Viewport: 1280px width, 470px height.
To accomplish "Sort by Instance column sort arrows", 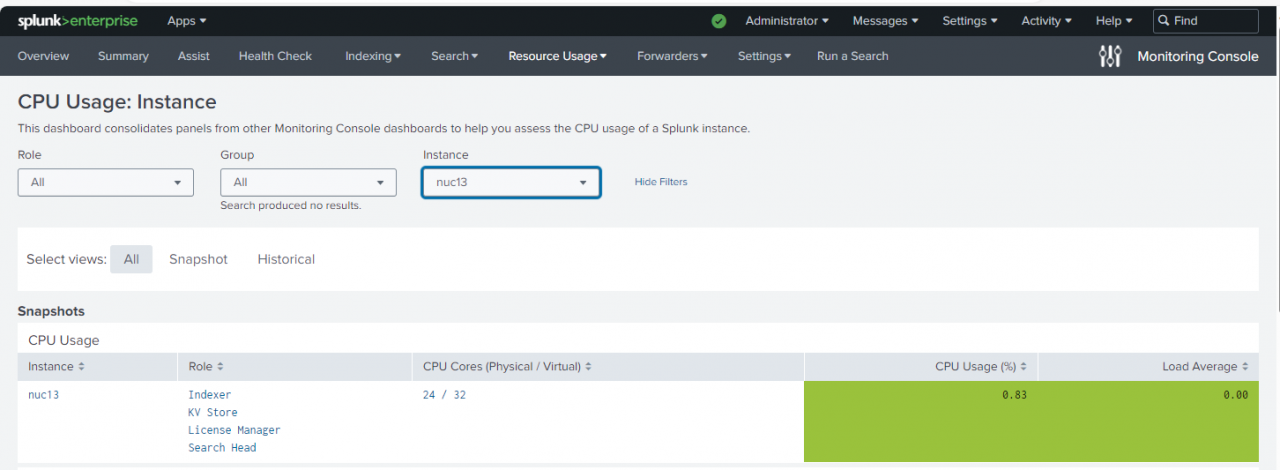I will [x=81, y=367].
